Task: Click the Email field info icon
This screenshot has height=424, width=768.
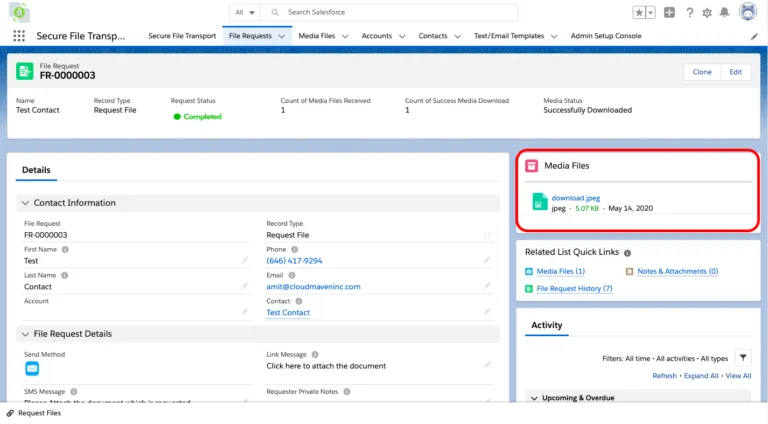Action: [x=291, y=275]
